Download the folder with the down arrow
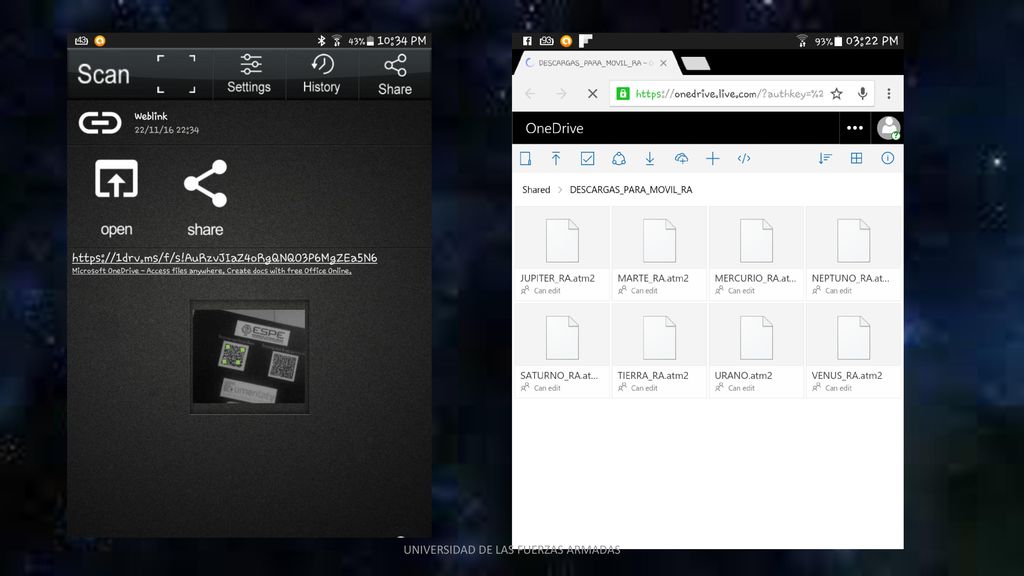This screenshot has width=1024, height=576. (650, 159)
